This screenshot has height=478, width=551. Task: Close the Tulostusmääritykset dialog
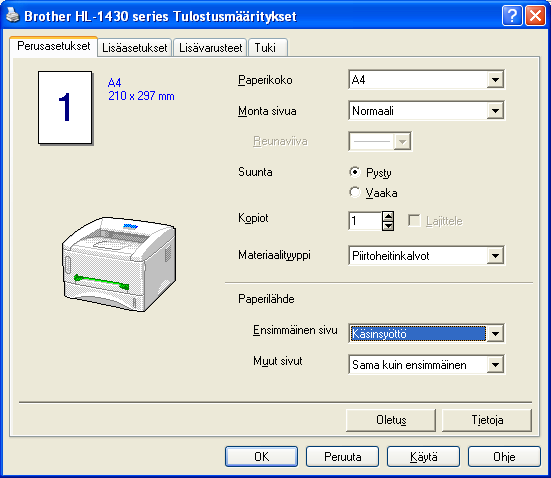point(535,16)
